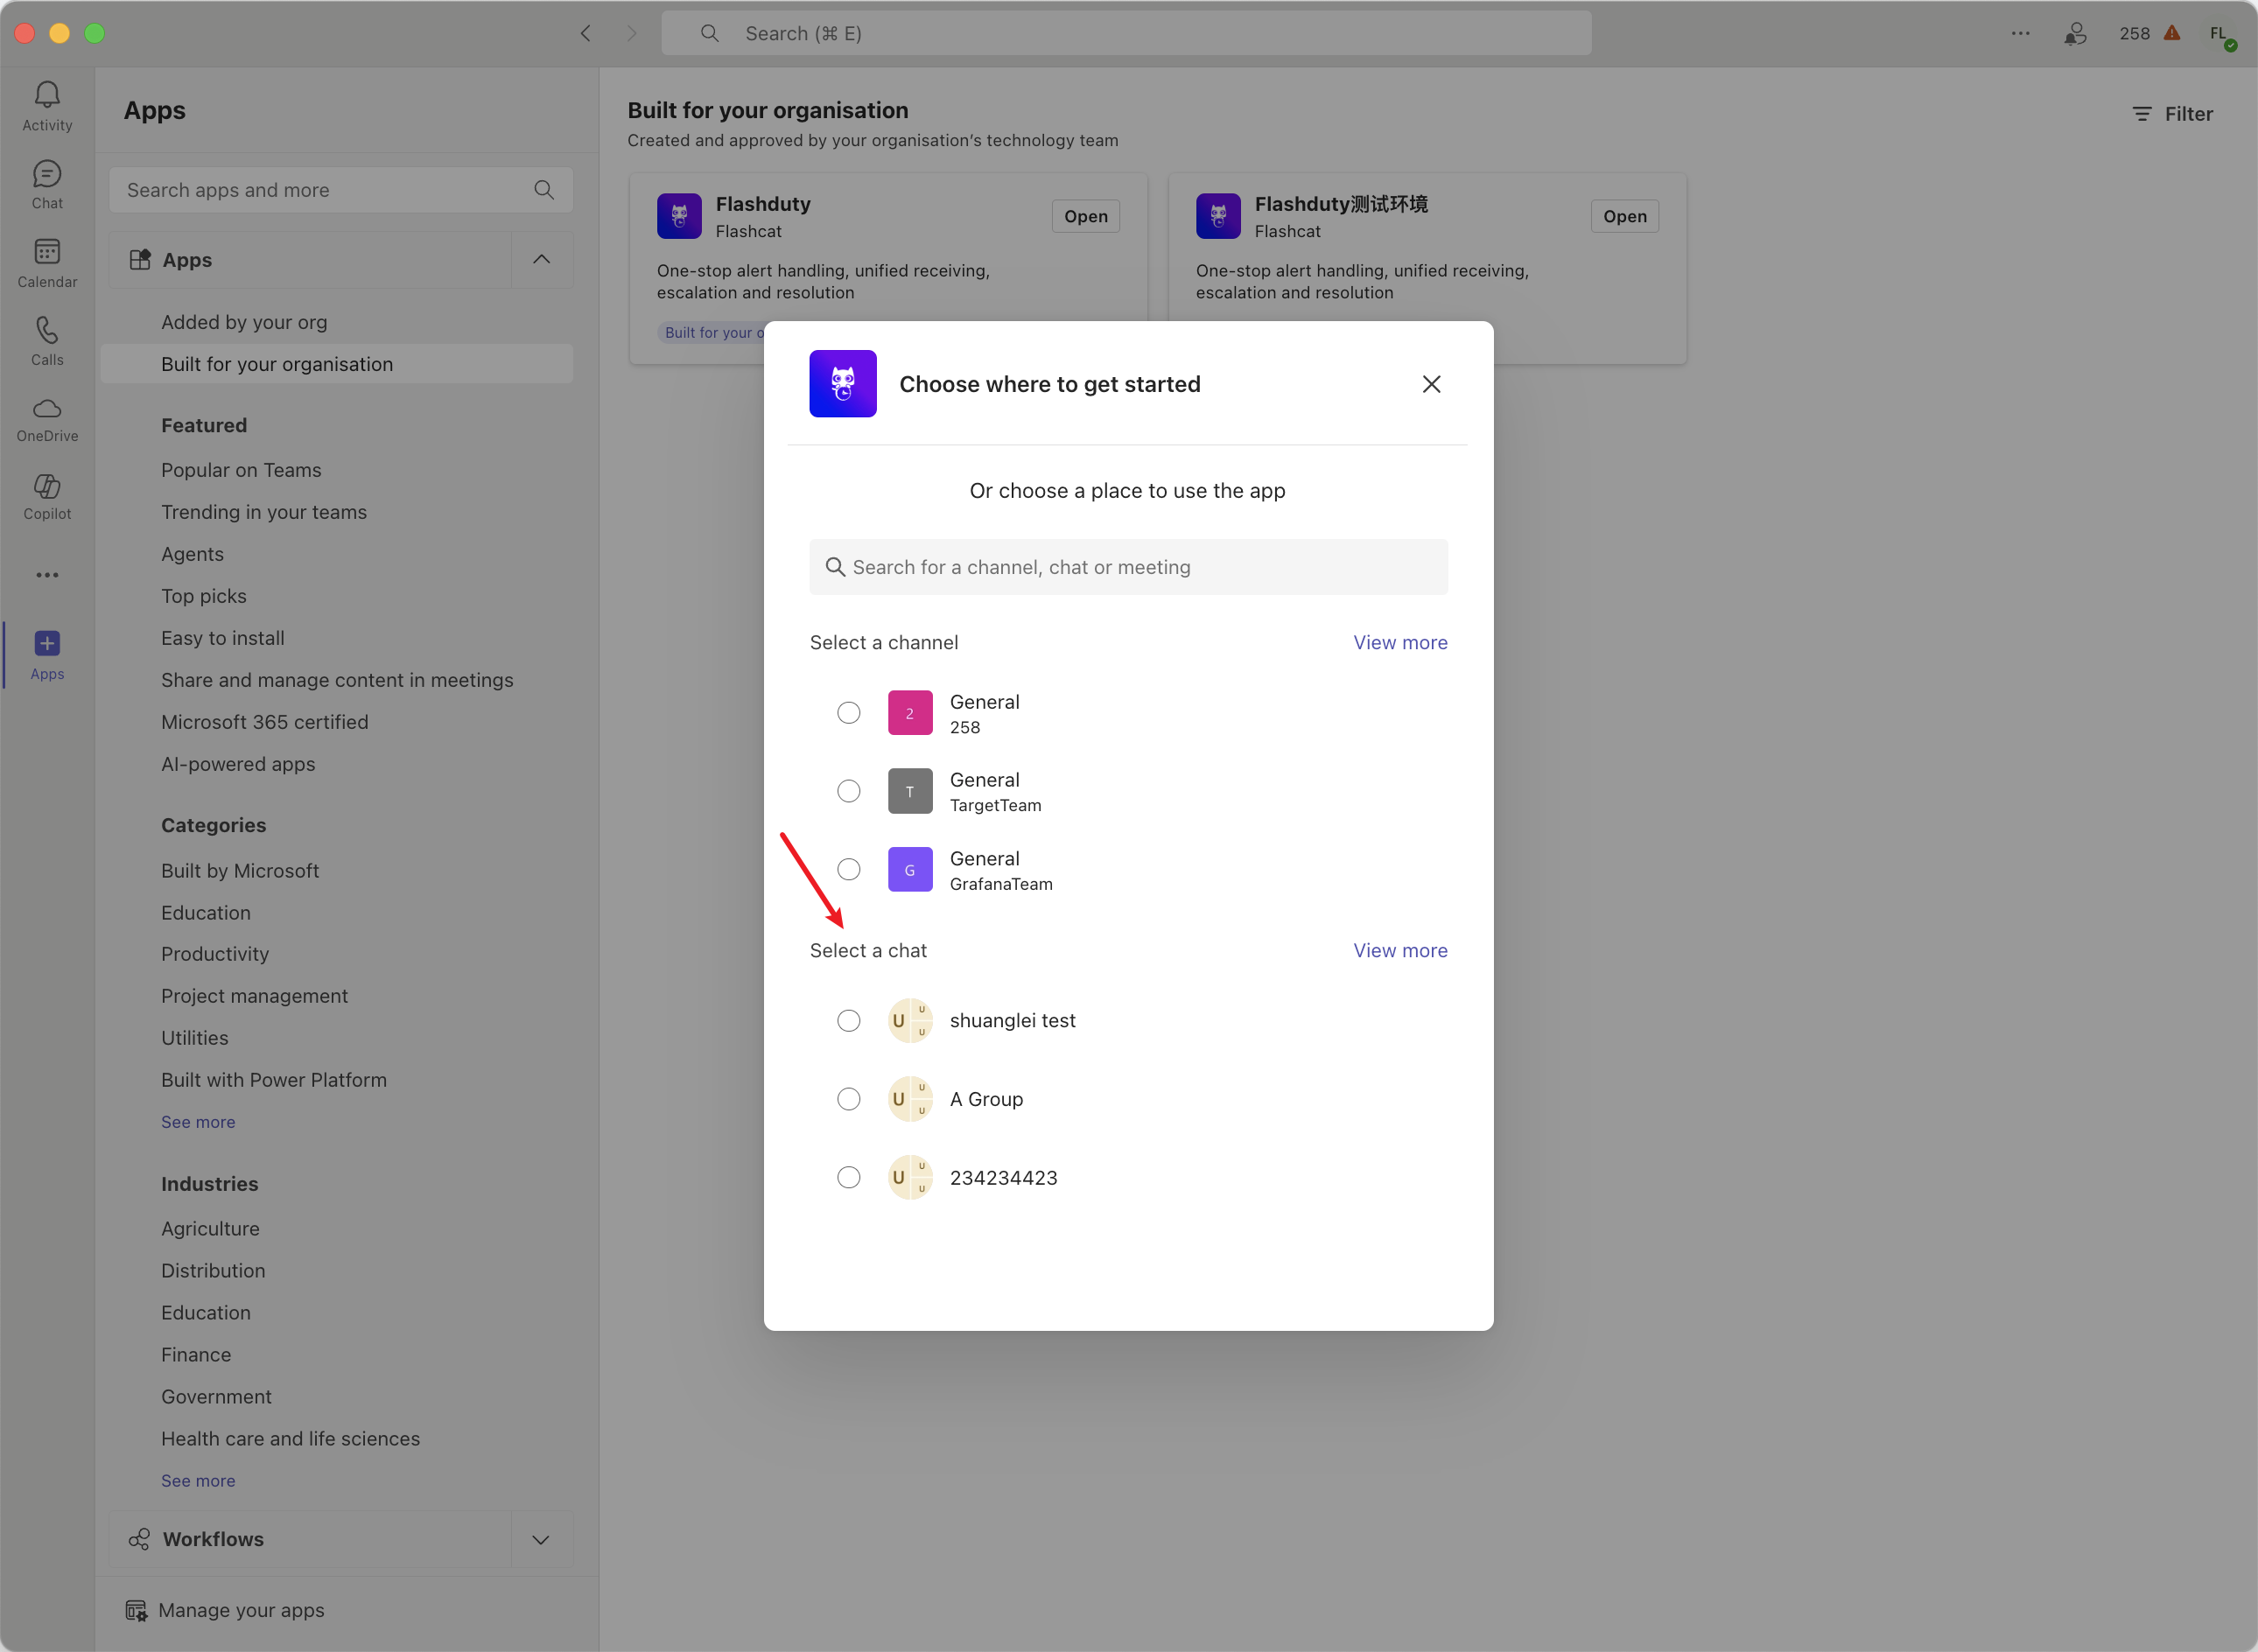2258x1652 pixels.
Task: Open the OneDrive cloud icon
Action: pyautogui.click(x=47, y=408)
